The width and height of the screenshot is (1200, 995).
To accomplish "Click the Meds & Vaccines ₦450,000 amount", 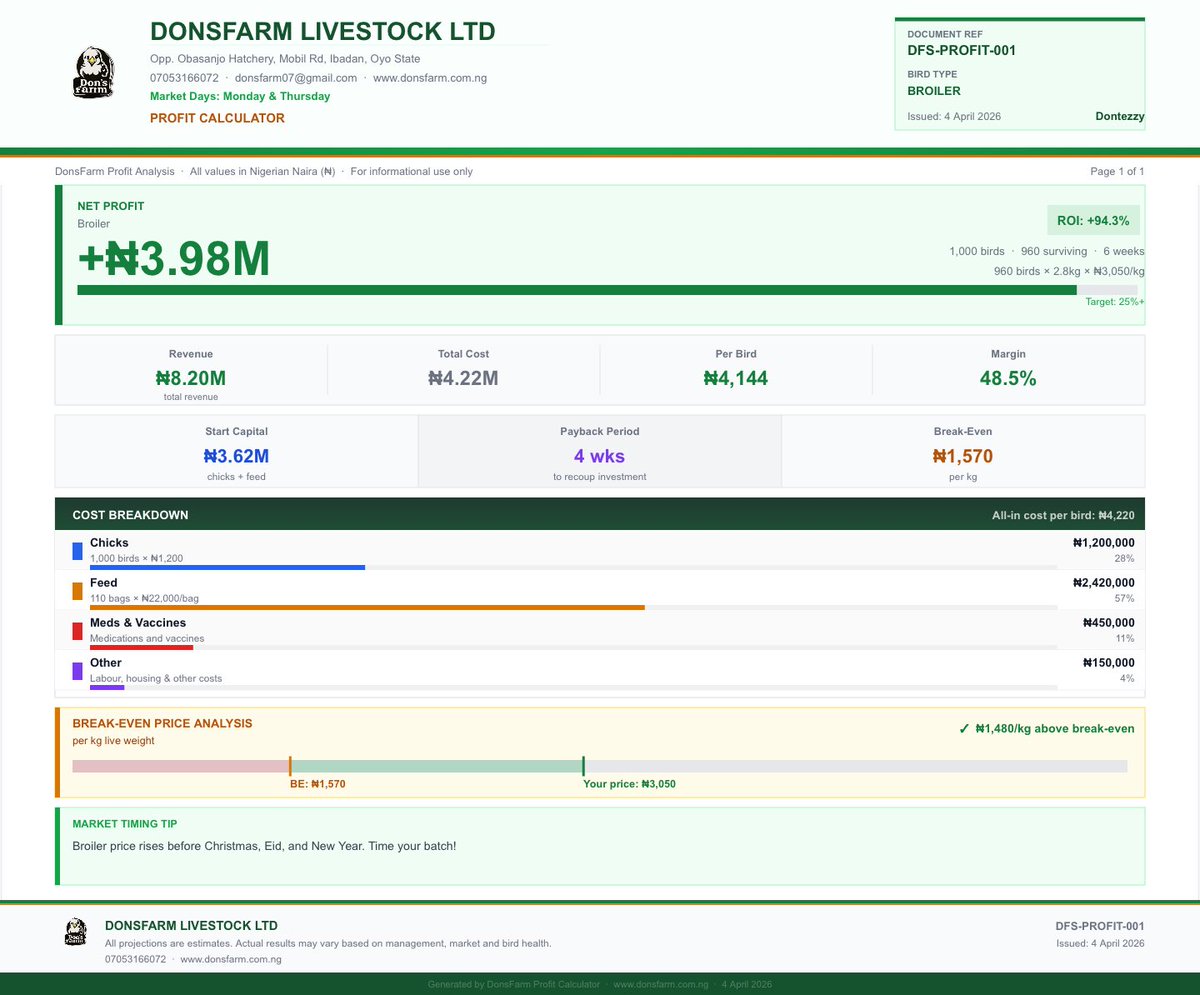I will [x=1108, y=622].
